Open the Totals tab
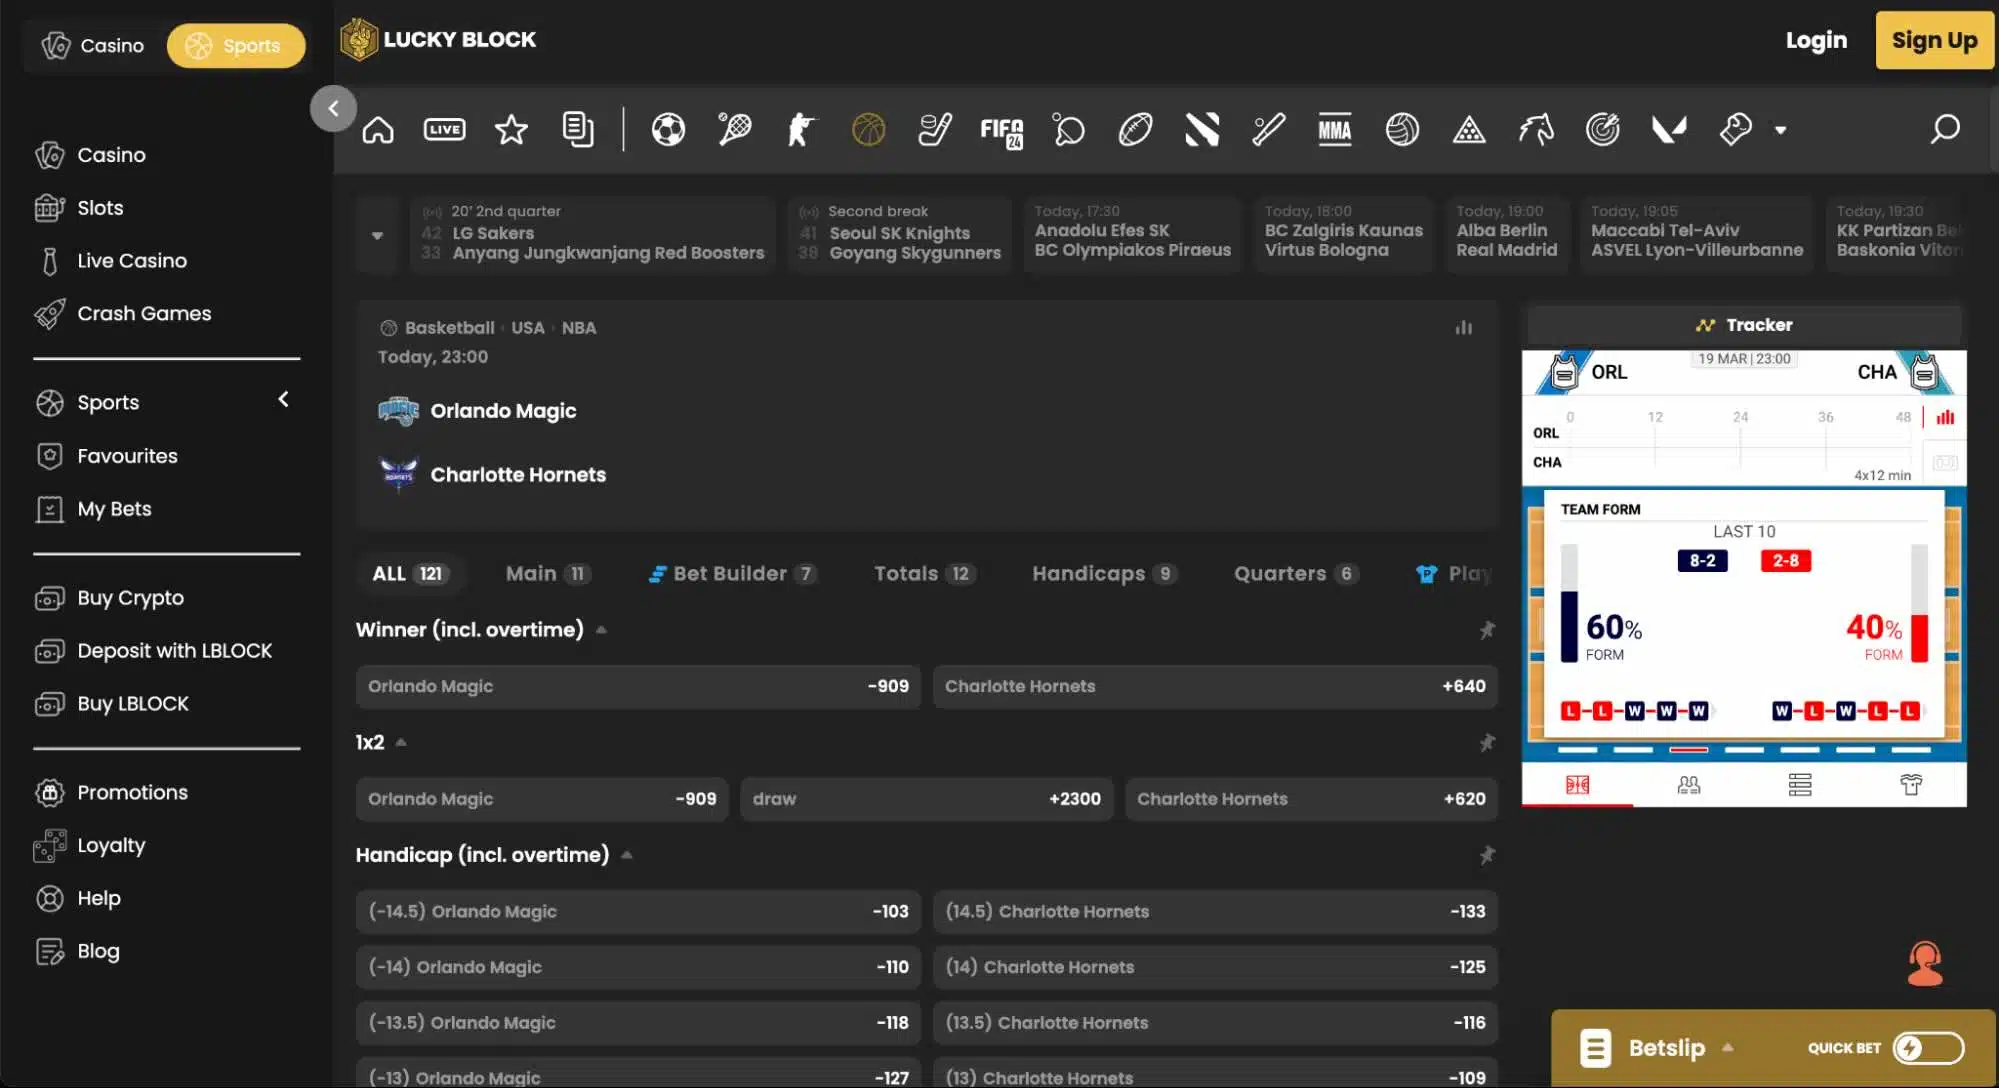Viewport: 1999px width, 1088px height. pyautogui.click(x=923, y=574)
